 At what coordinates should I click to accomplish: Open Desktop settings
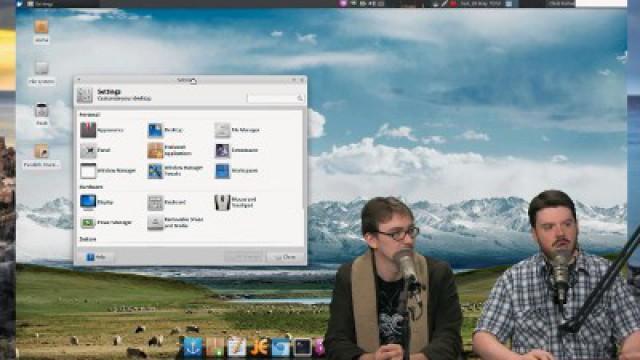(165, 130)
